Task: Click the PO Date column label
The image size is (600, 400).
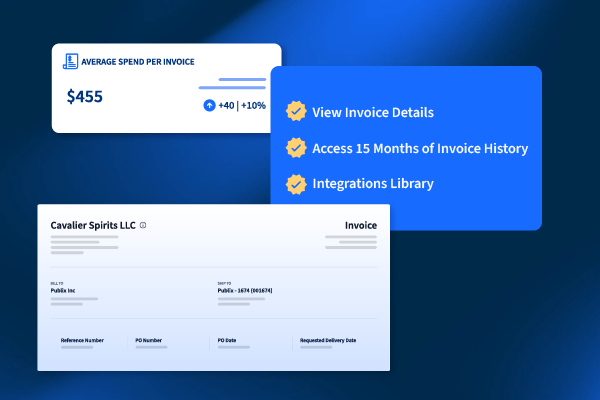Action: coord(227,340)
